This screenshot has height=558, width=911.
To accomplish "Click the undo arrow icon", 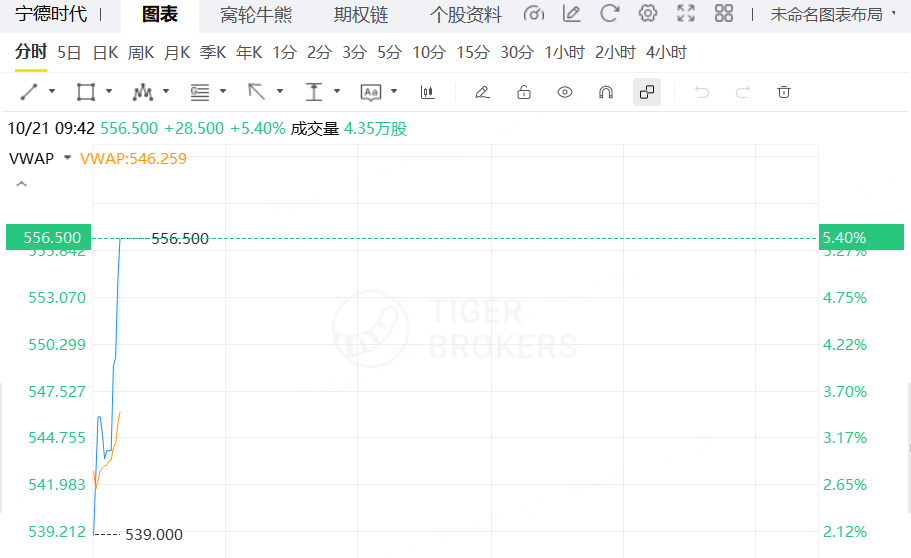I will [702, 92].
